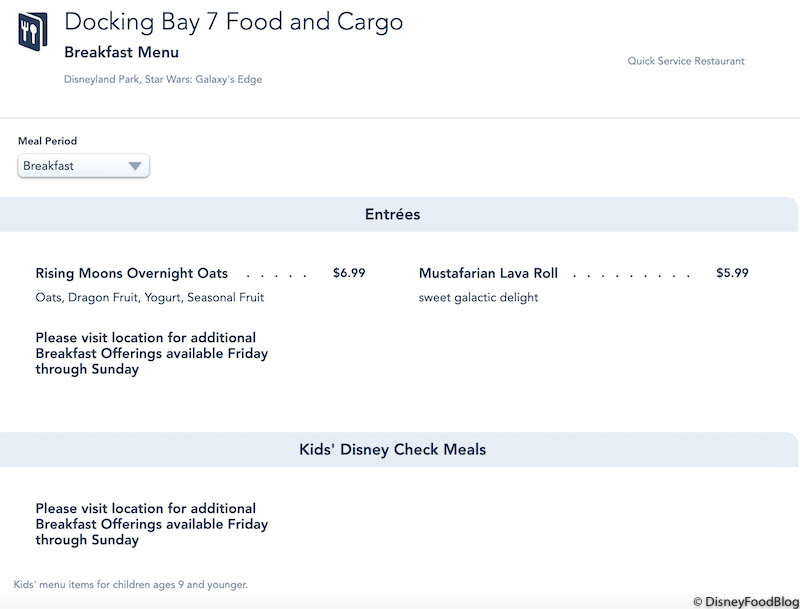Open the Meal Period Breakfast dropdown
This screenshot has width=800, height=609.
[83, 166]
